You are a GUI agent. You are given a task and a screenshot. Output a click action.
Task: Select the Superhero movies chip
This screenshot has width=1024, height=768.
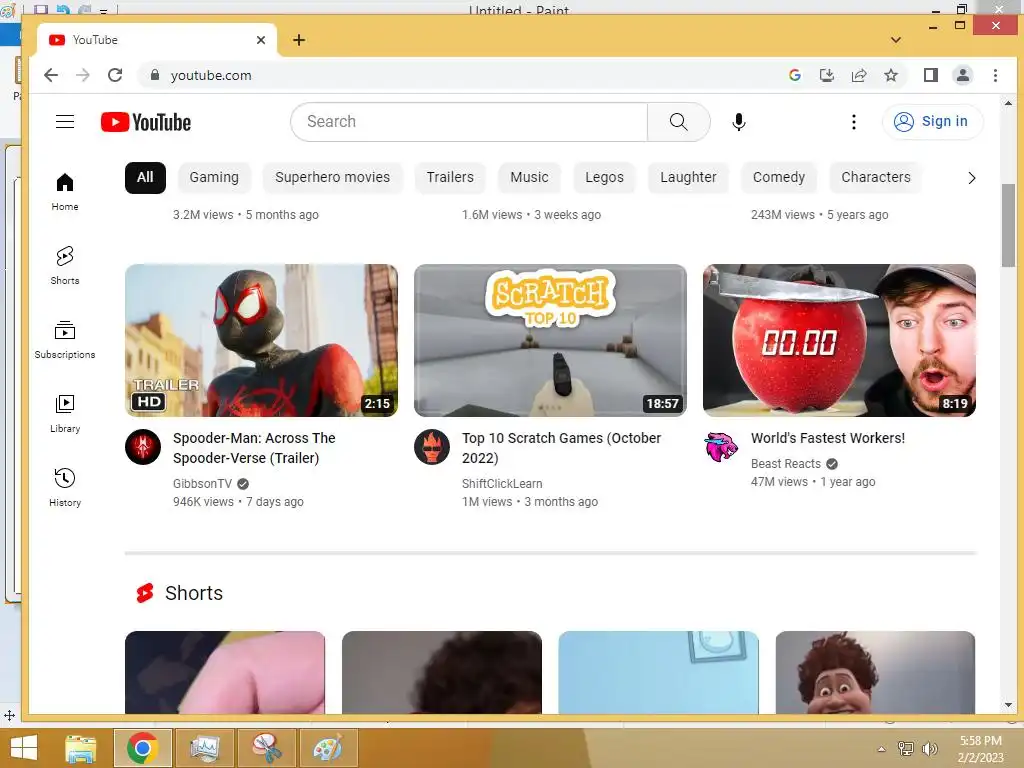point(332,178)
